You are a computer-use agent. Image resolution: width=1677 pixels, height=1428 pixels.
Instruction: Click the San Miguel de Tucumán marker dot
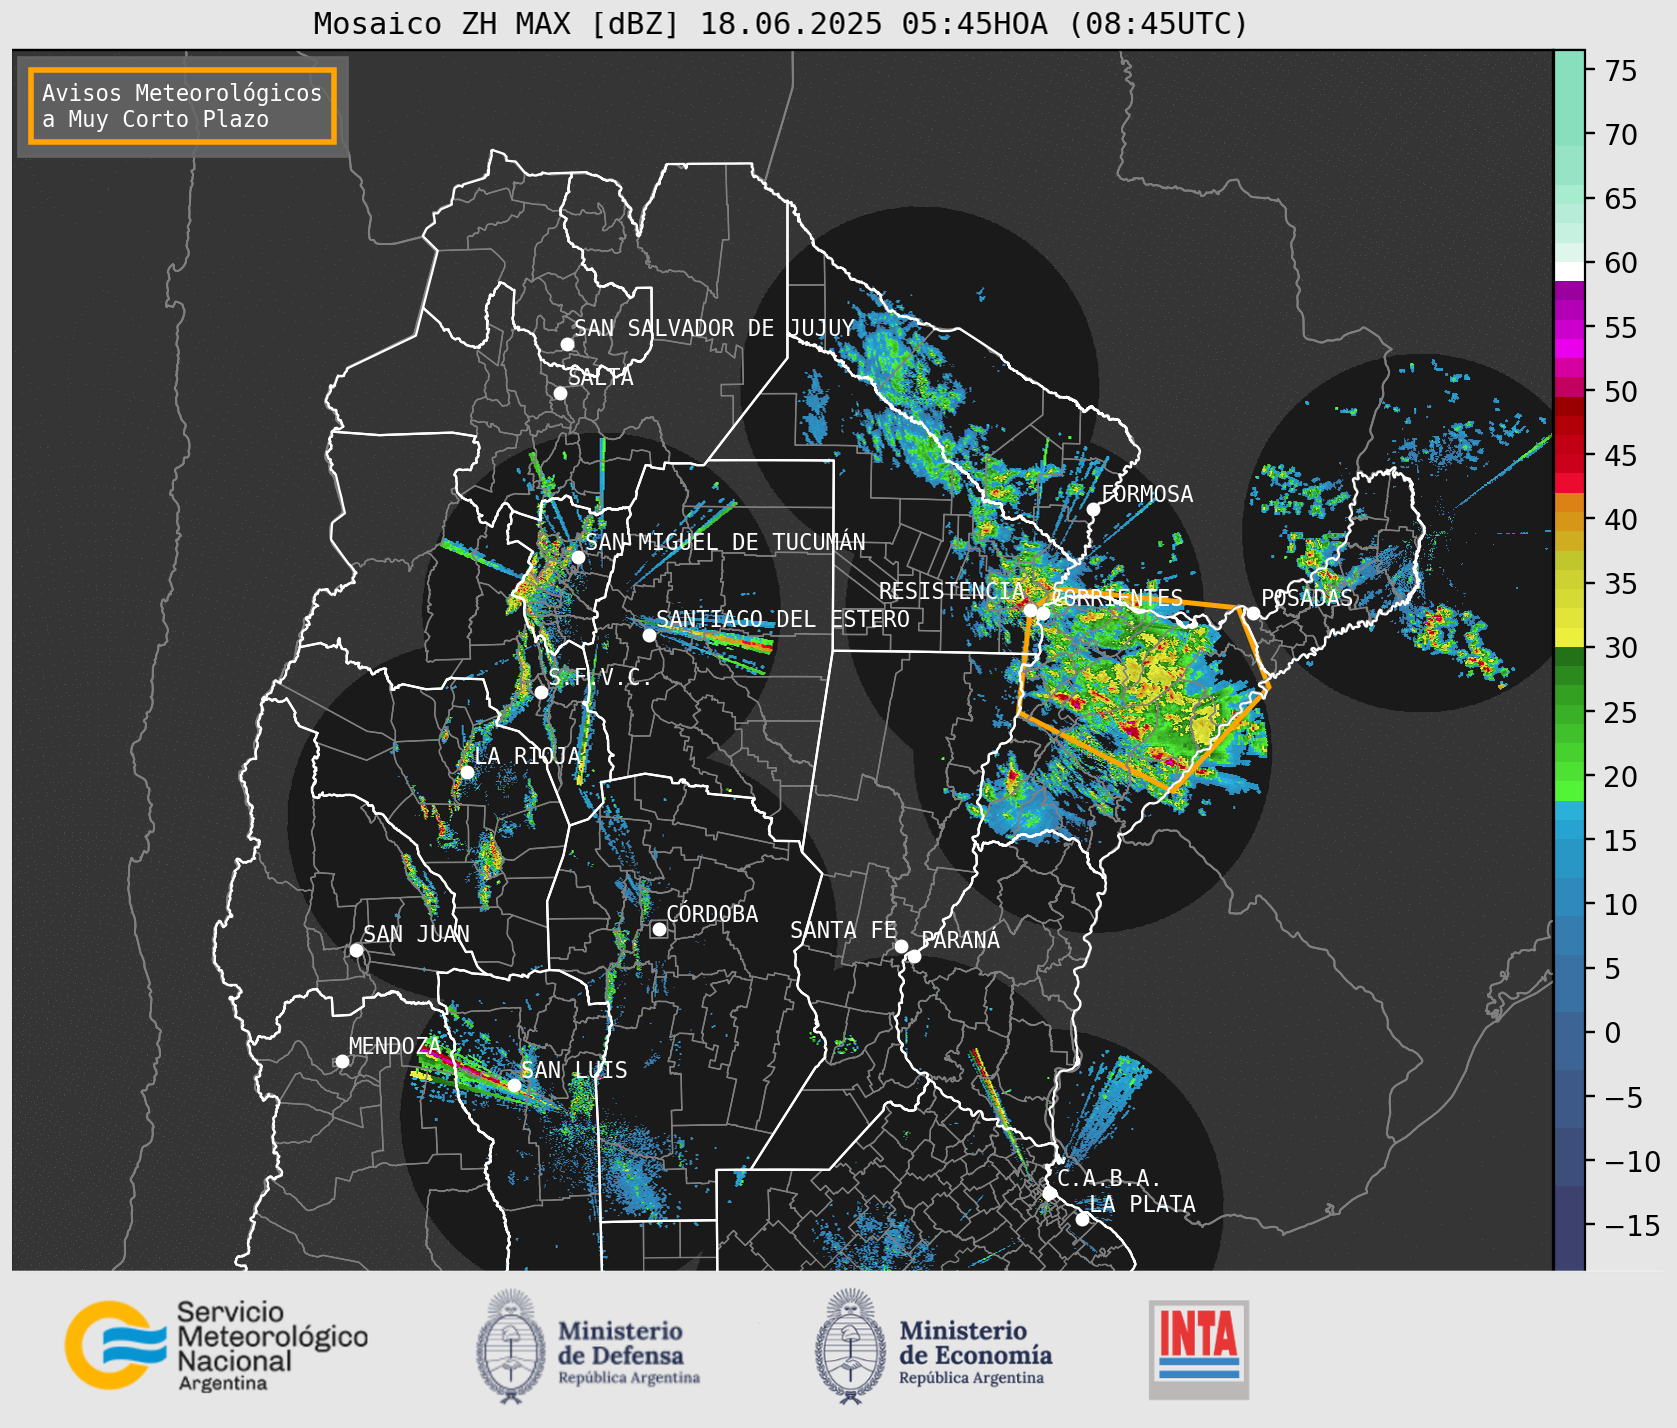pos(577,557)
